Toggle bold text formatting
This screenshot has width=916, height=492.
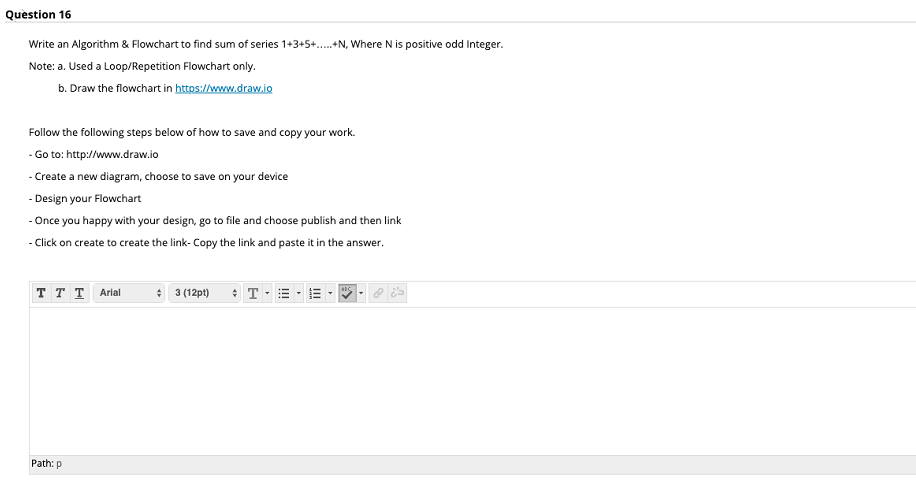41,293
